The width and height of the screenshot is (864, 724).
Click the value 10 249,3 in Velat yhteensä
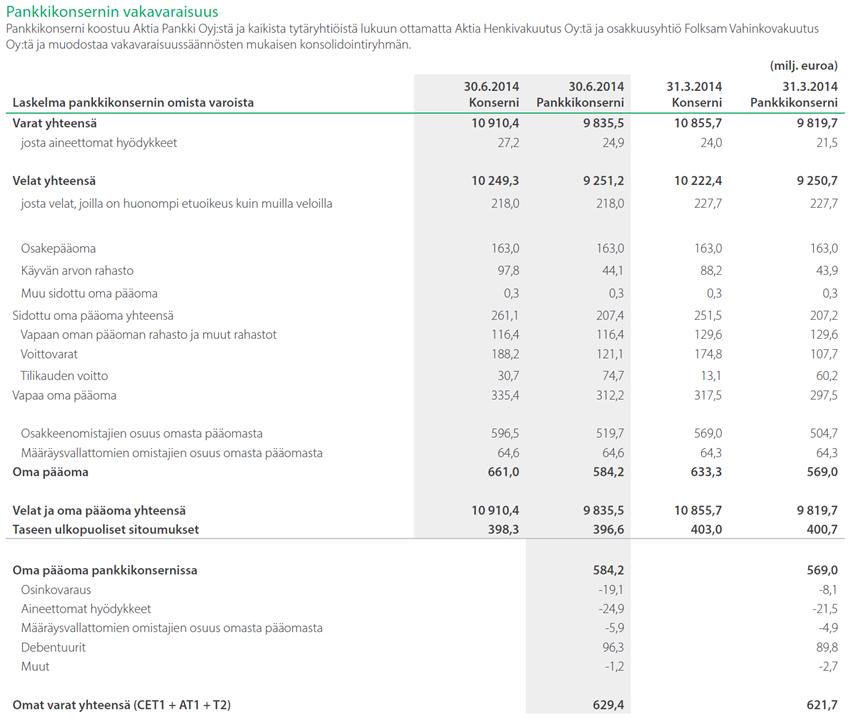495,181
